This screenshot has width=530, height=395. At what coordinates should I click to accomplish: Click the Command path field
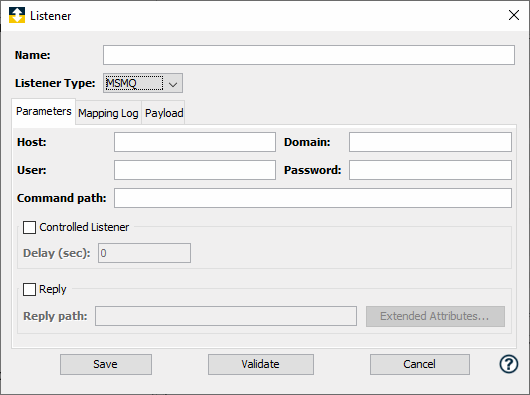313,198
